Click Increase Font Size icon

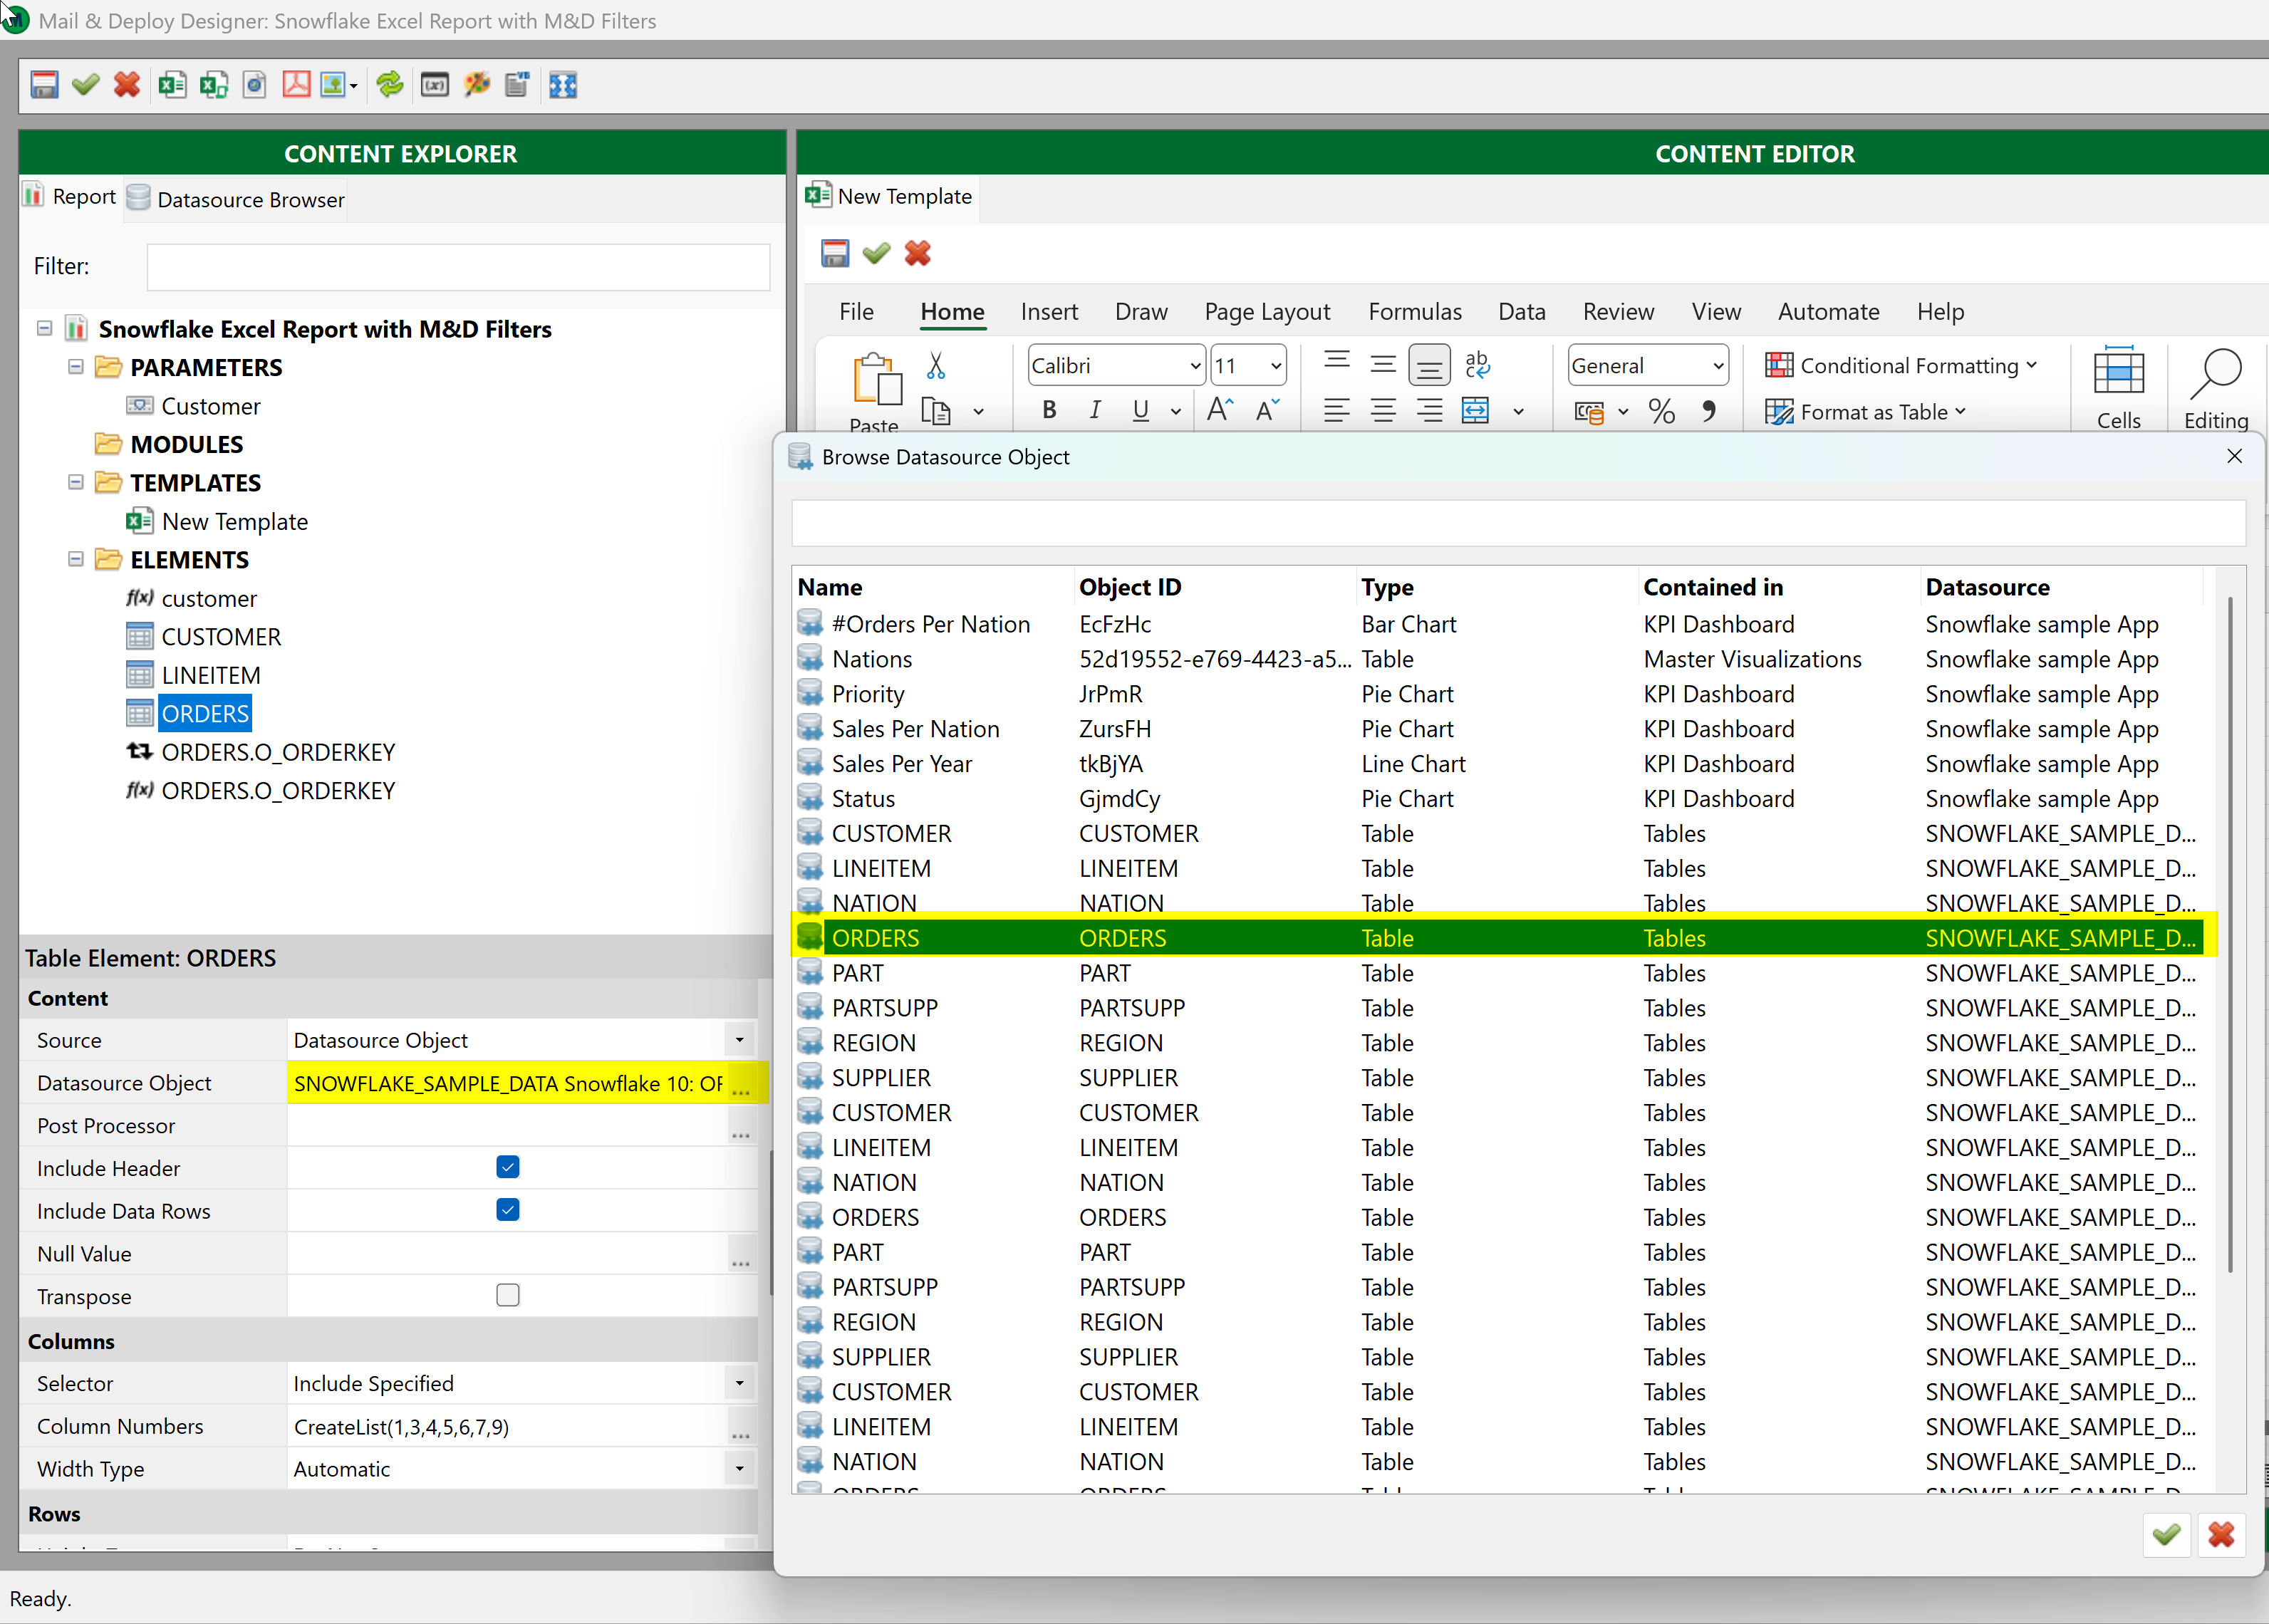click(1220, 410)
